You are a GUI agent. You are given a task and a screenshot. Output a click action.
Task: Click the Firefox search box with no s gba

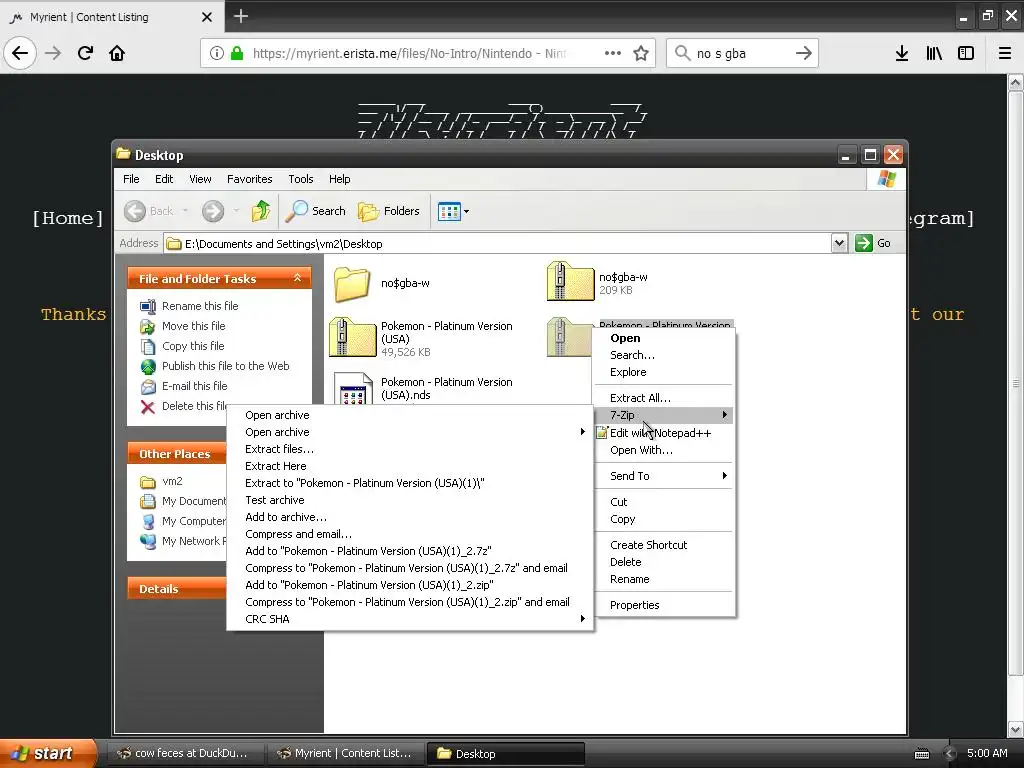[741, 53]
